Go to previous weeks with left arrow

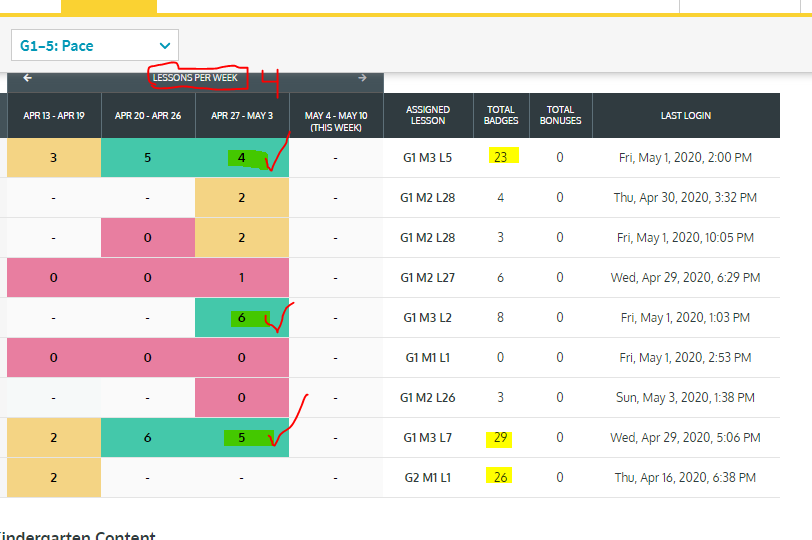pos(27,78)
